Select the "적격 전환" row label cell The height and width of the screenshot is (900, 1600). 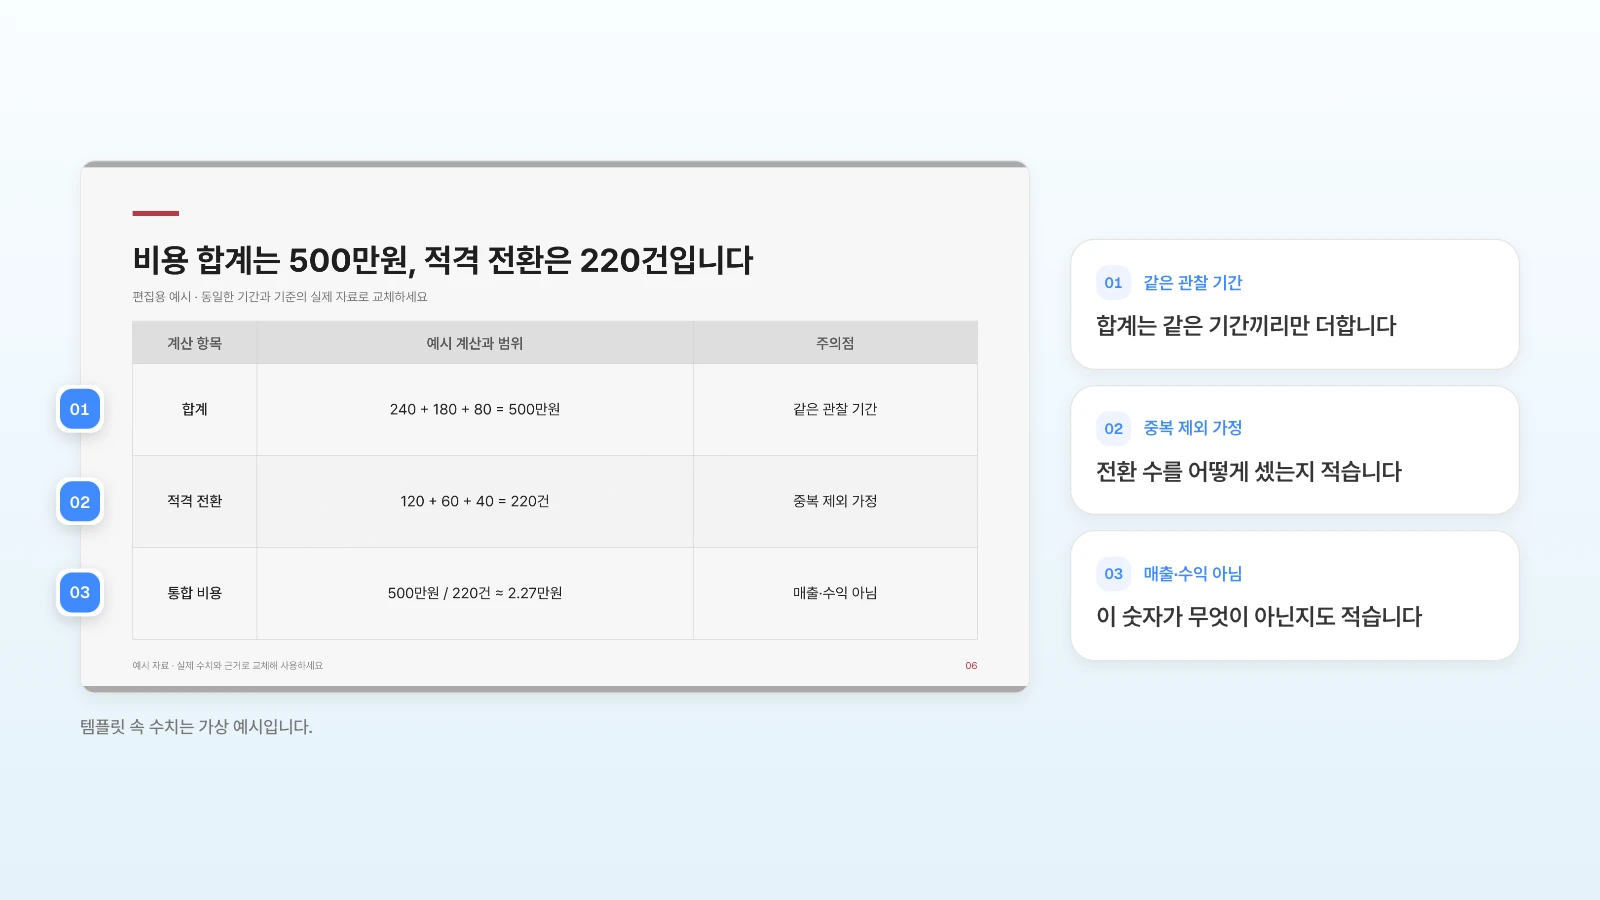195,502
